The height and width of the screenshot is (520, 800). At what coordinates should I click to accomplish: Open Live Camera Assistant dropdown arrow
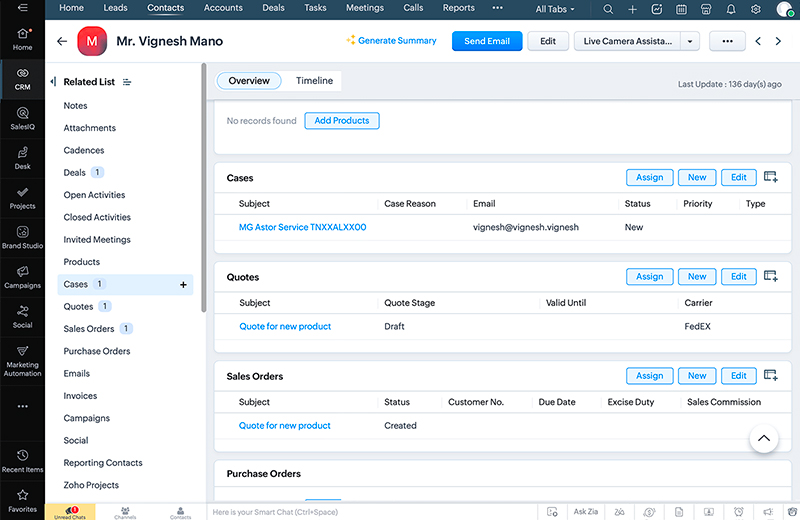690,41
